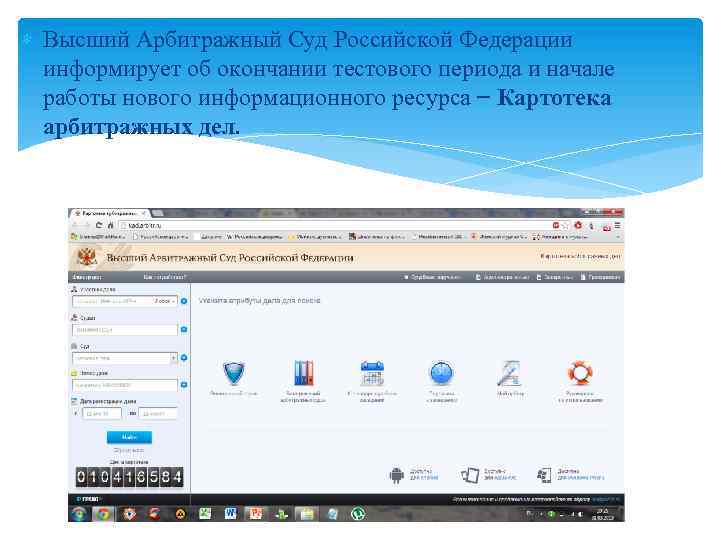
Task: Click the taskbar clock and date
Action: point(603,514)
